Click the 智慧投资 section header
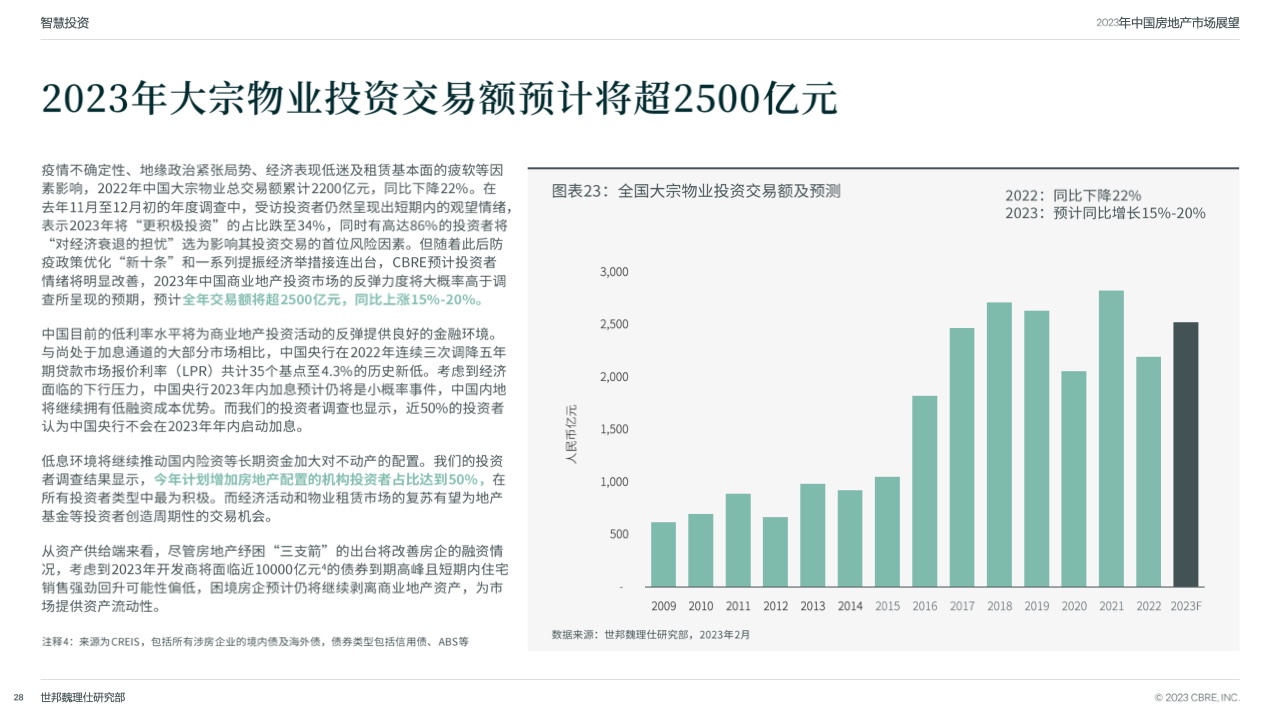 [x=65, y=22]
